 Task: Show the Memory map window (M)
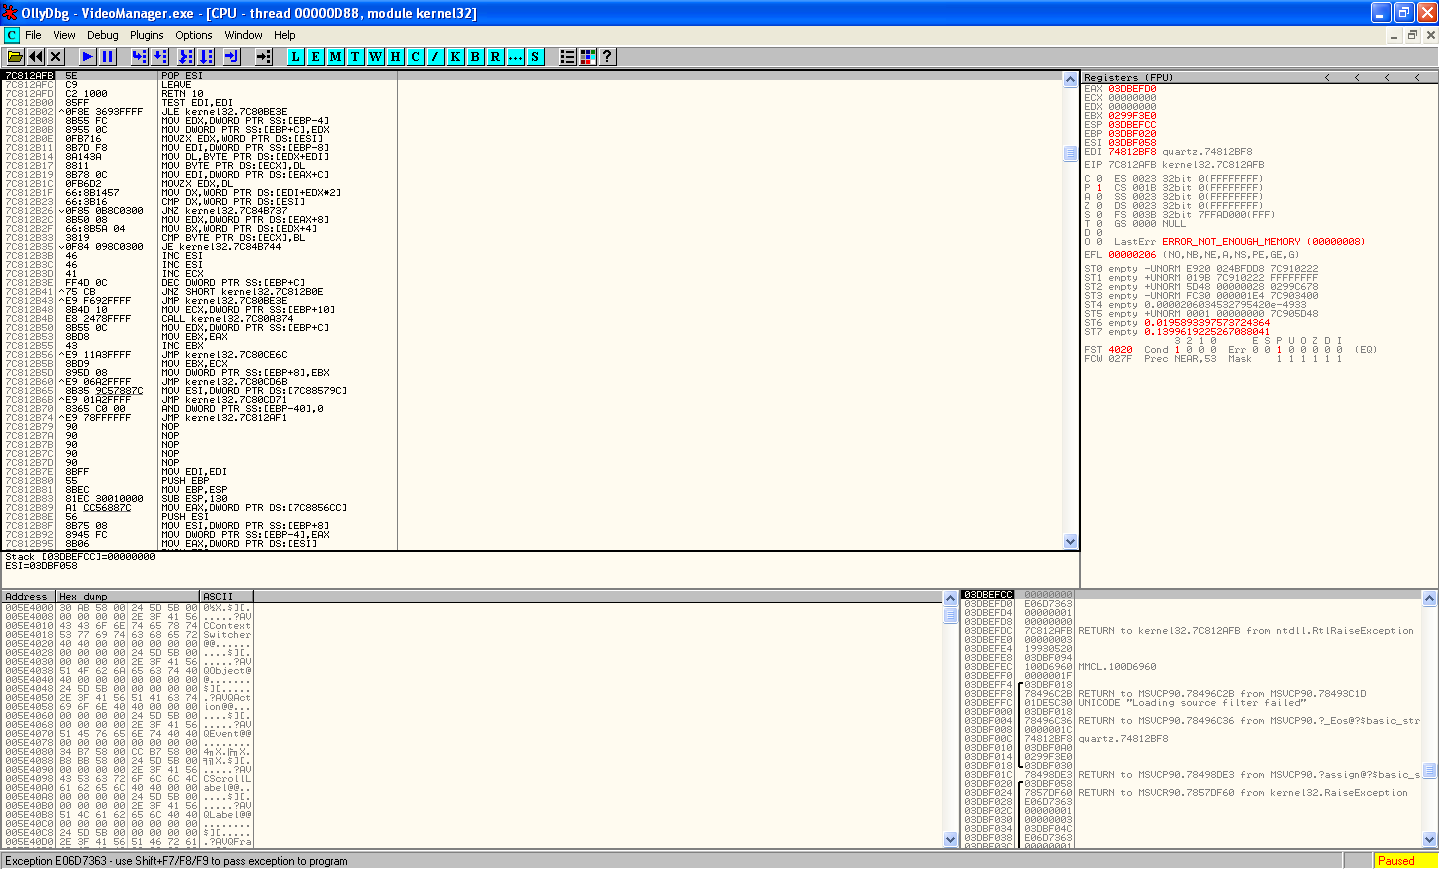[x=335, y=57]
